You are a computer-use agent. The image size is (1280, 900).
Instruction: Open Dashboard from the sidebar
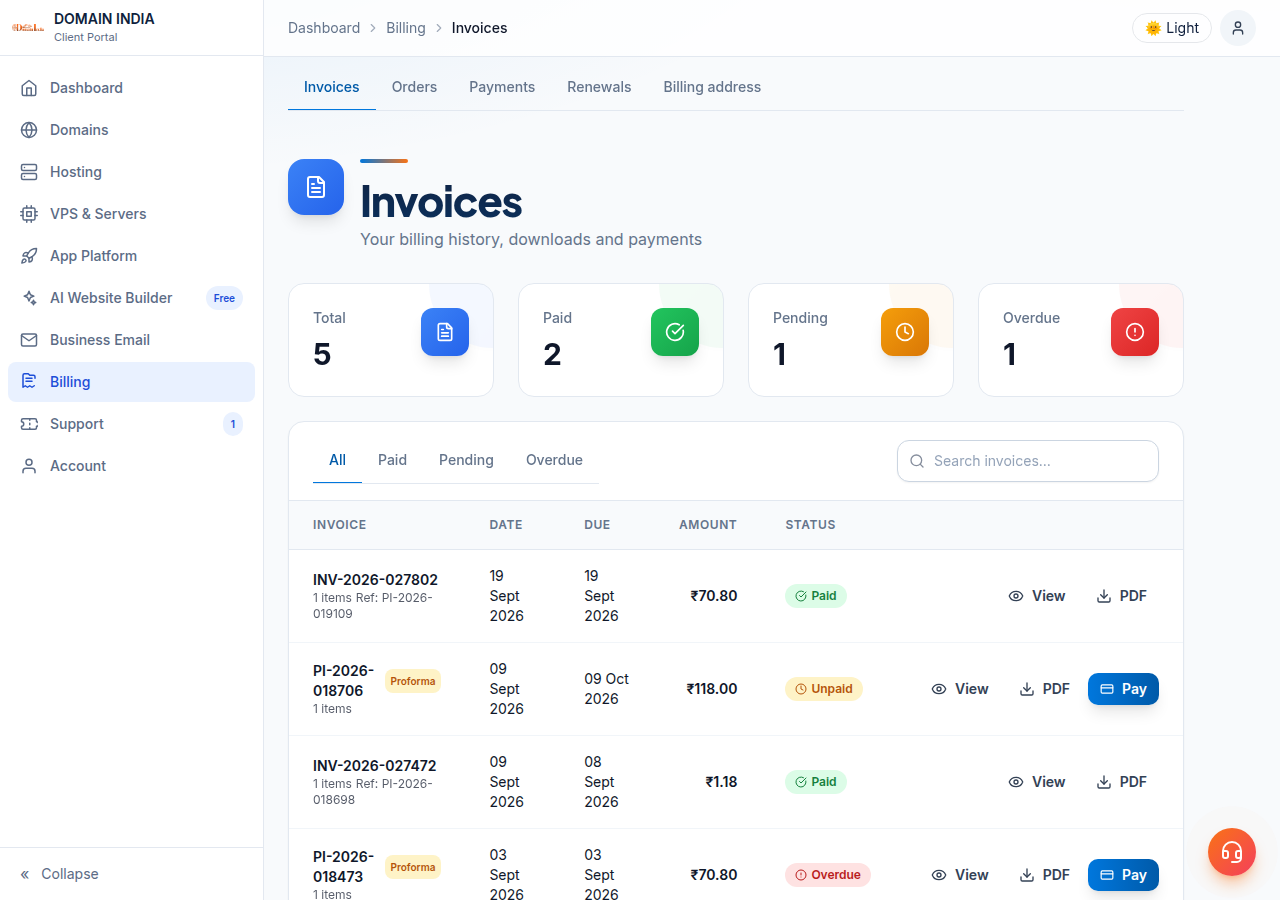click(131, 88)
